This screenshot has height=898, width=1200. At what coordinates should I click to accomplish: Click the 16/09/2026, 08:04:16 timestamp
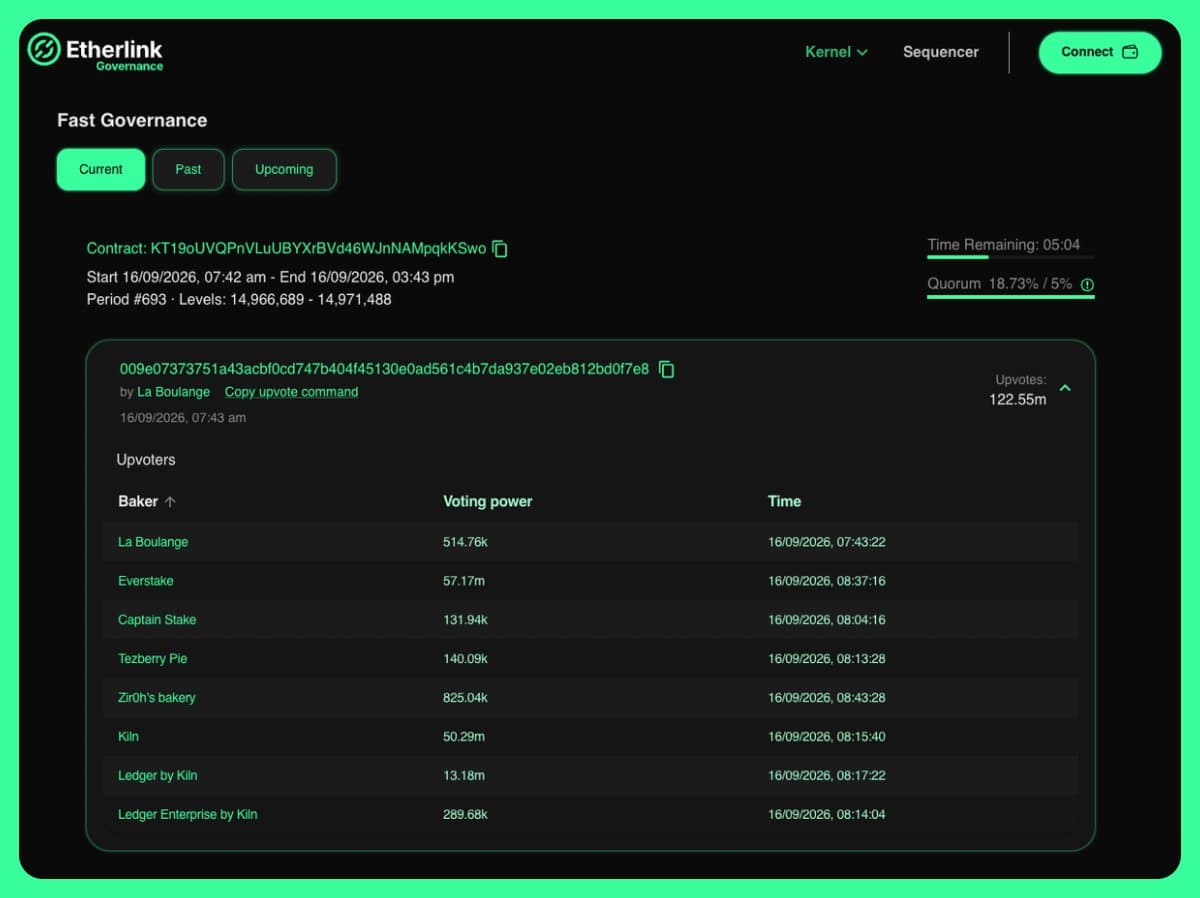827,620
